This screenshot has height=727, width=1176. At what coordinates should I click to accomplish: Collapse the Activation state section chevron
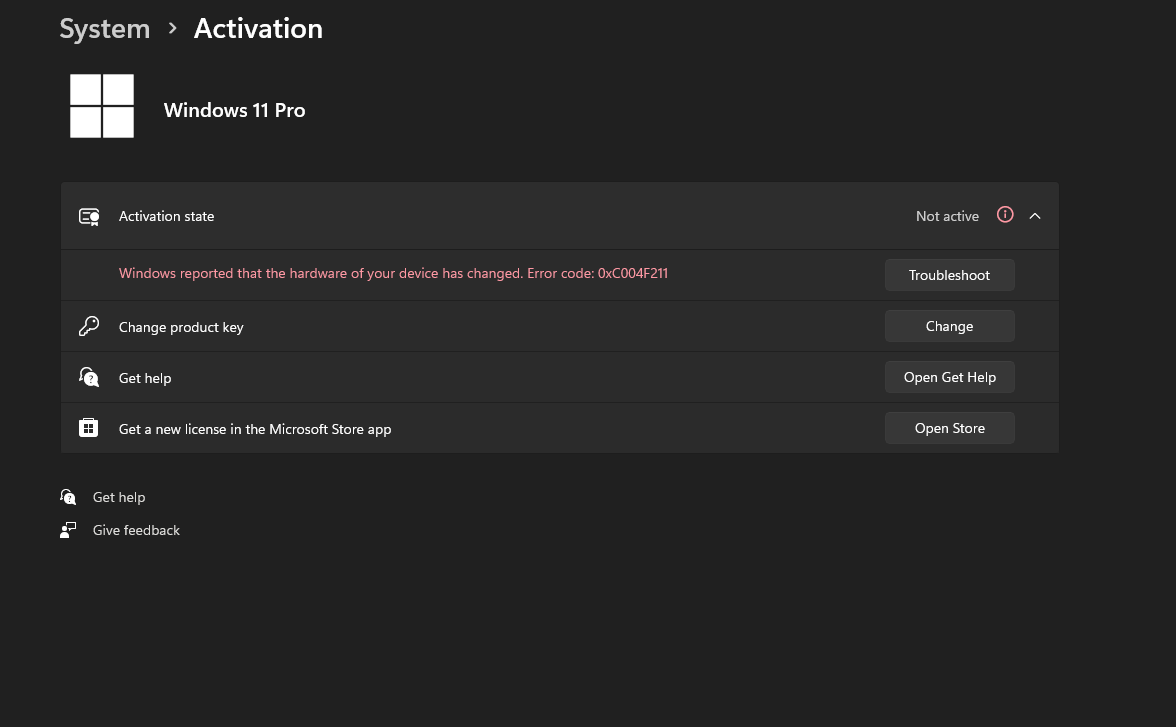coord(1035,216)
